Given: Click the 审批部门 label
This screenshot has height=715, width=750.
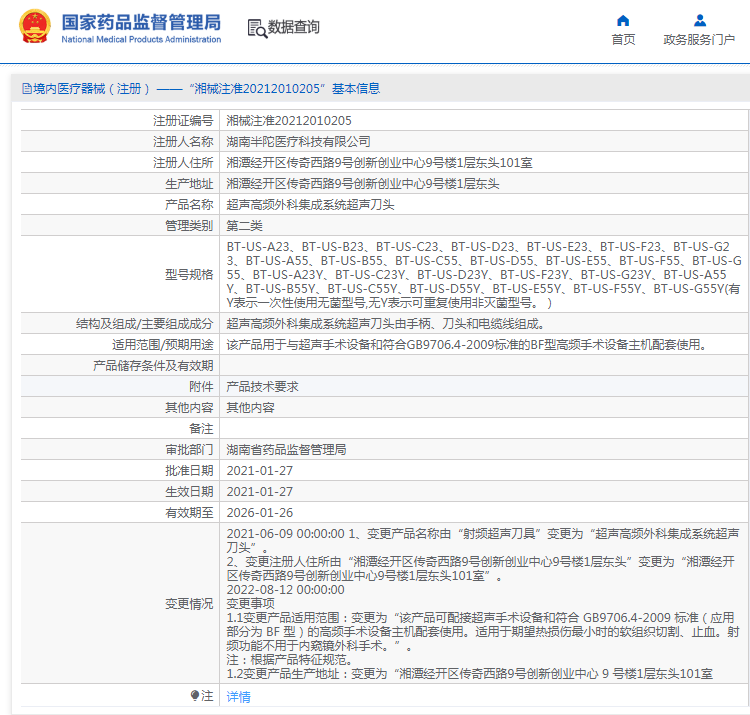Looking at the screenshot, I should pyautogui.click(x=189, y=450).
